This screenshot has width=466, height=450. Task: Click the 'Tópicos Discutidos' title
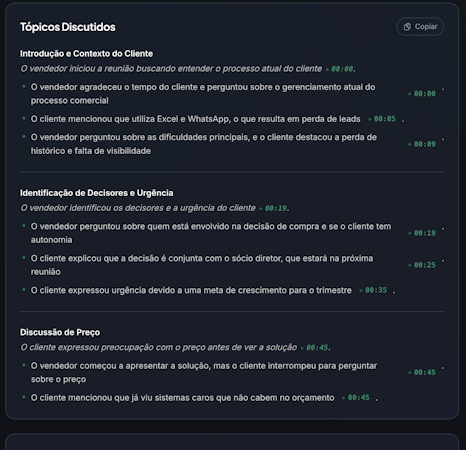point(68,27)
